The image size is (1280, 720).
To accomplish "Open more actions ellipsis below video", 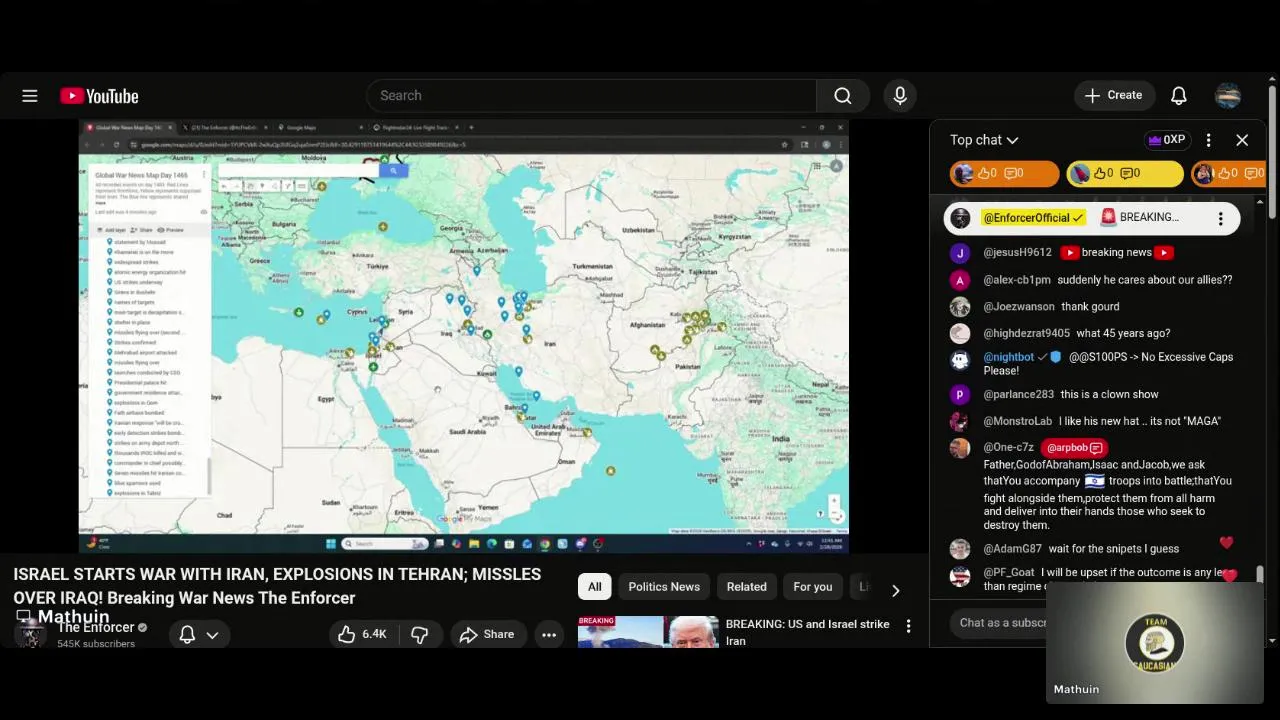I will point(548,634).
